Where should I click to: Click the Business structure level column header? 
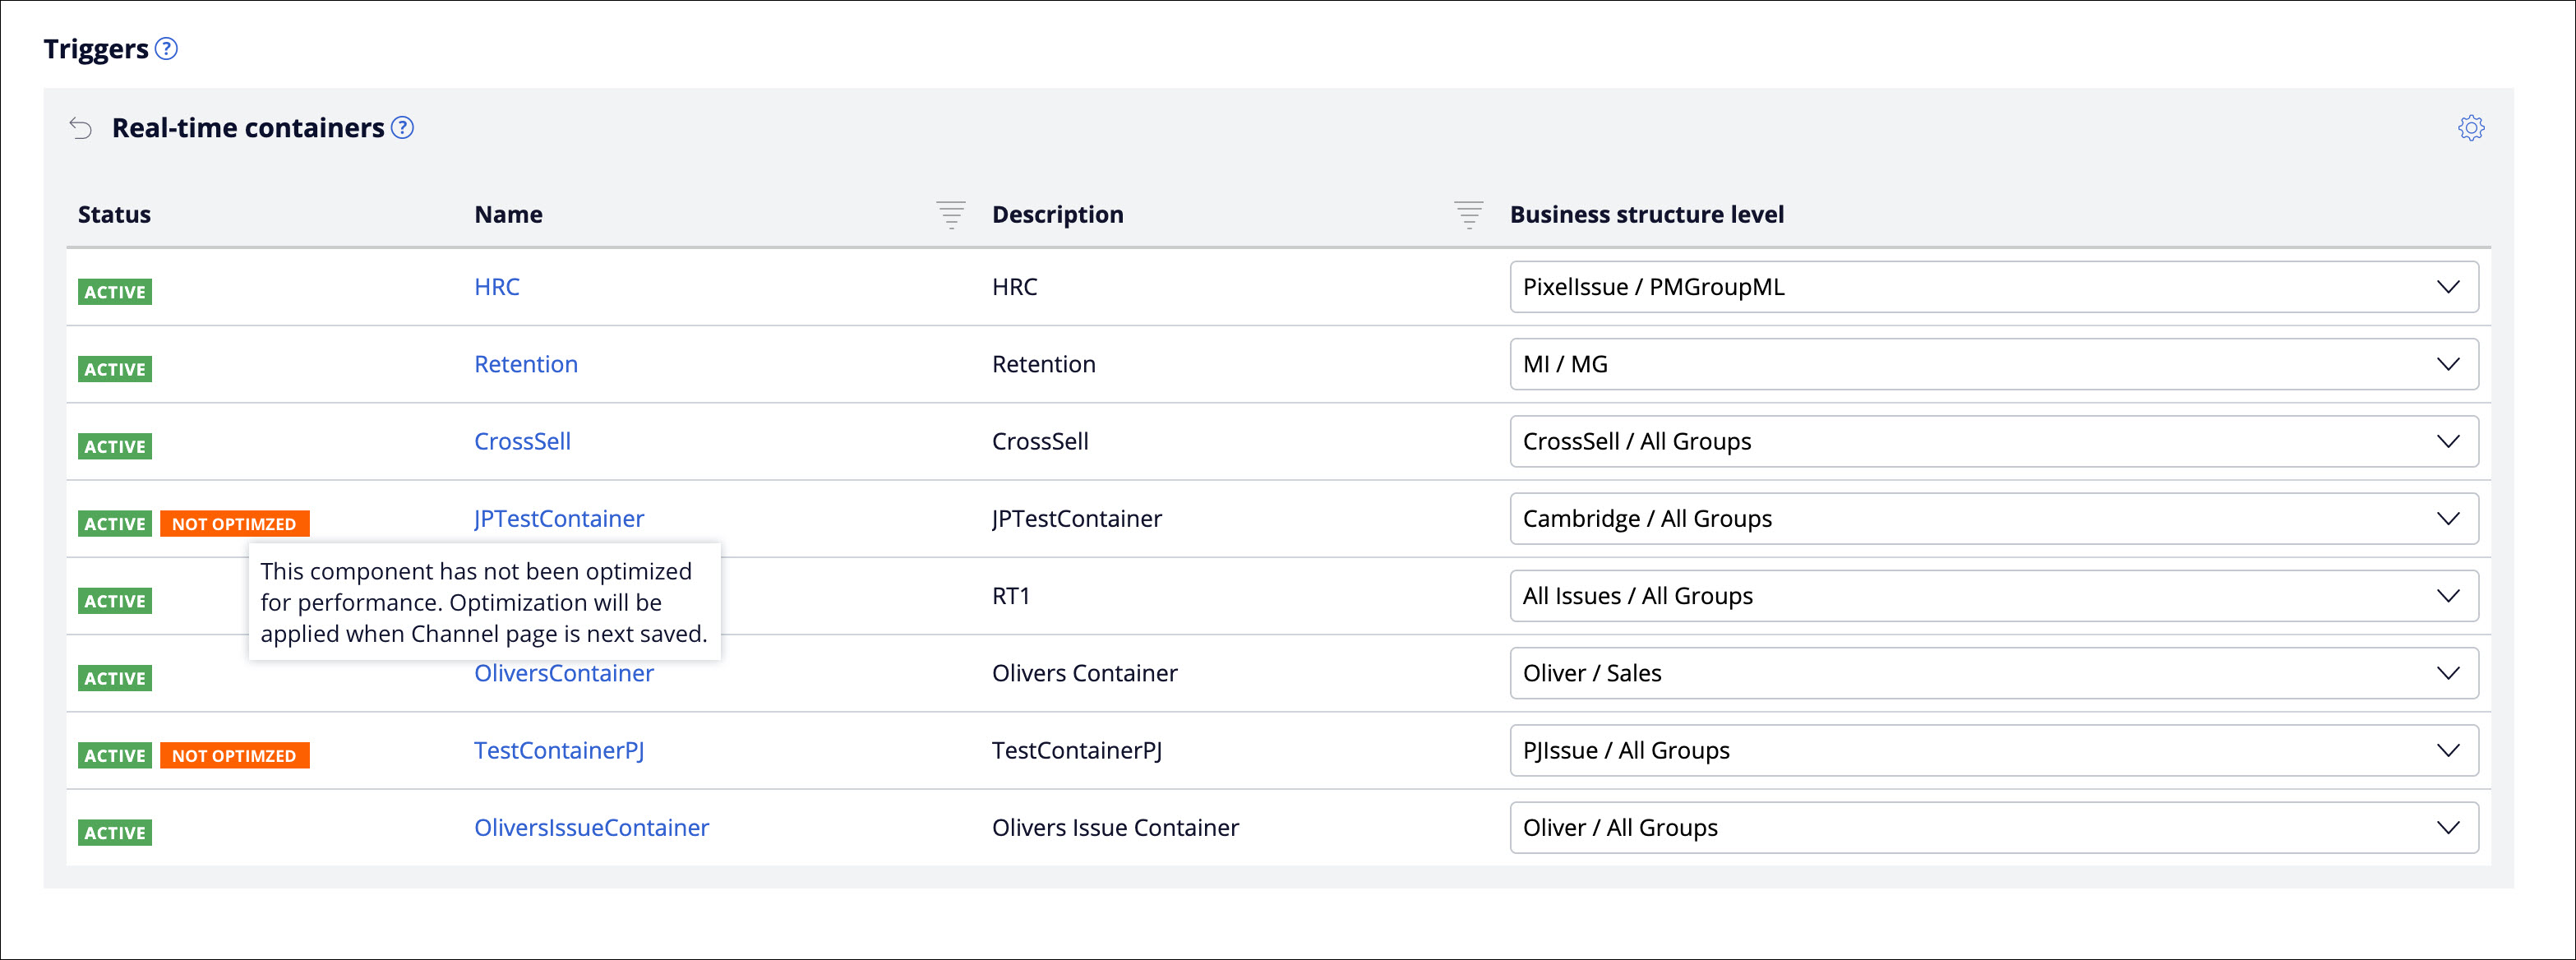1646,214
